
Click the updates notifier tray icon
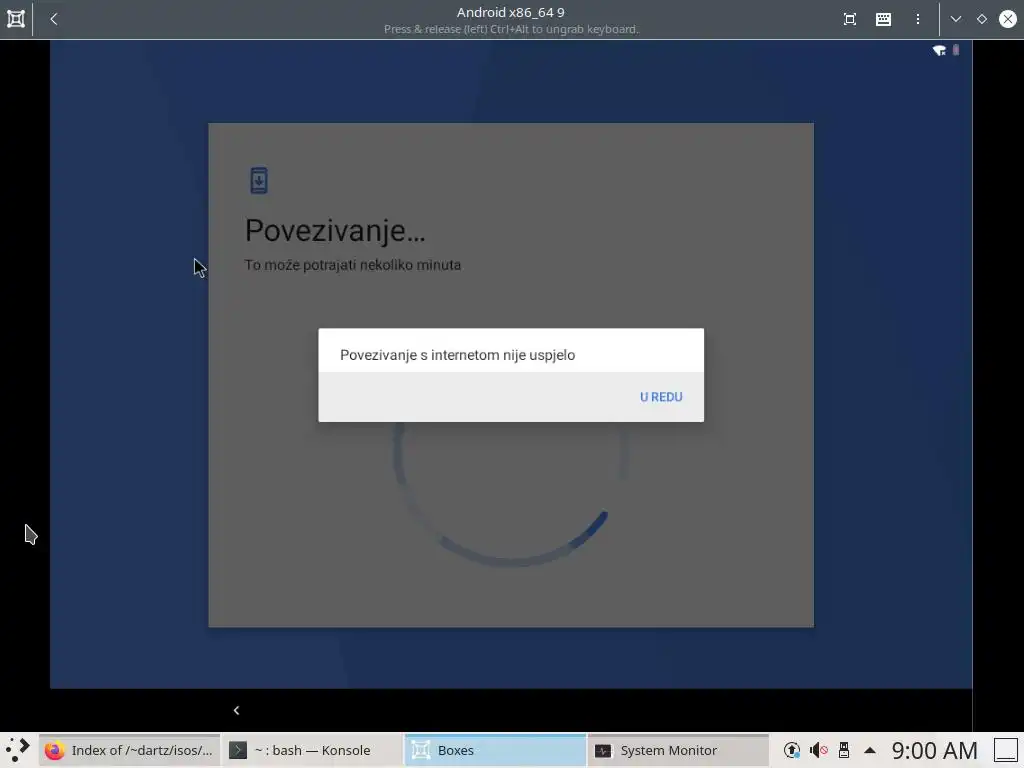point(792,750)
